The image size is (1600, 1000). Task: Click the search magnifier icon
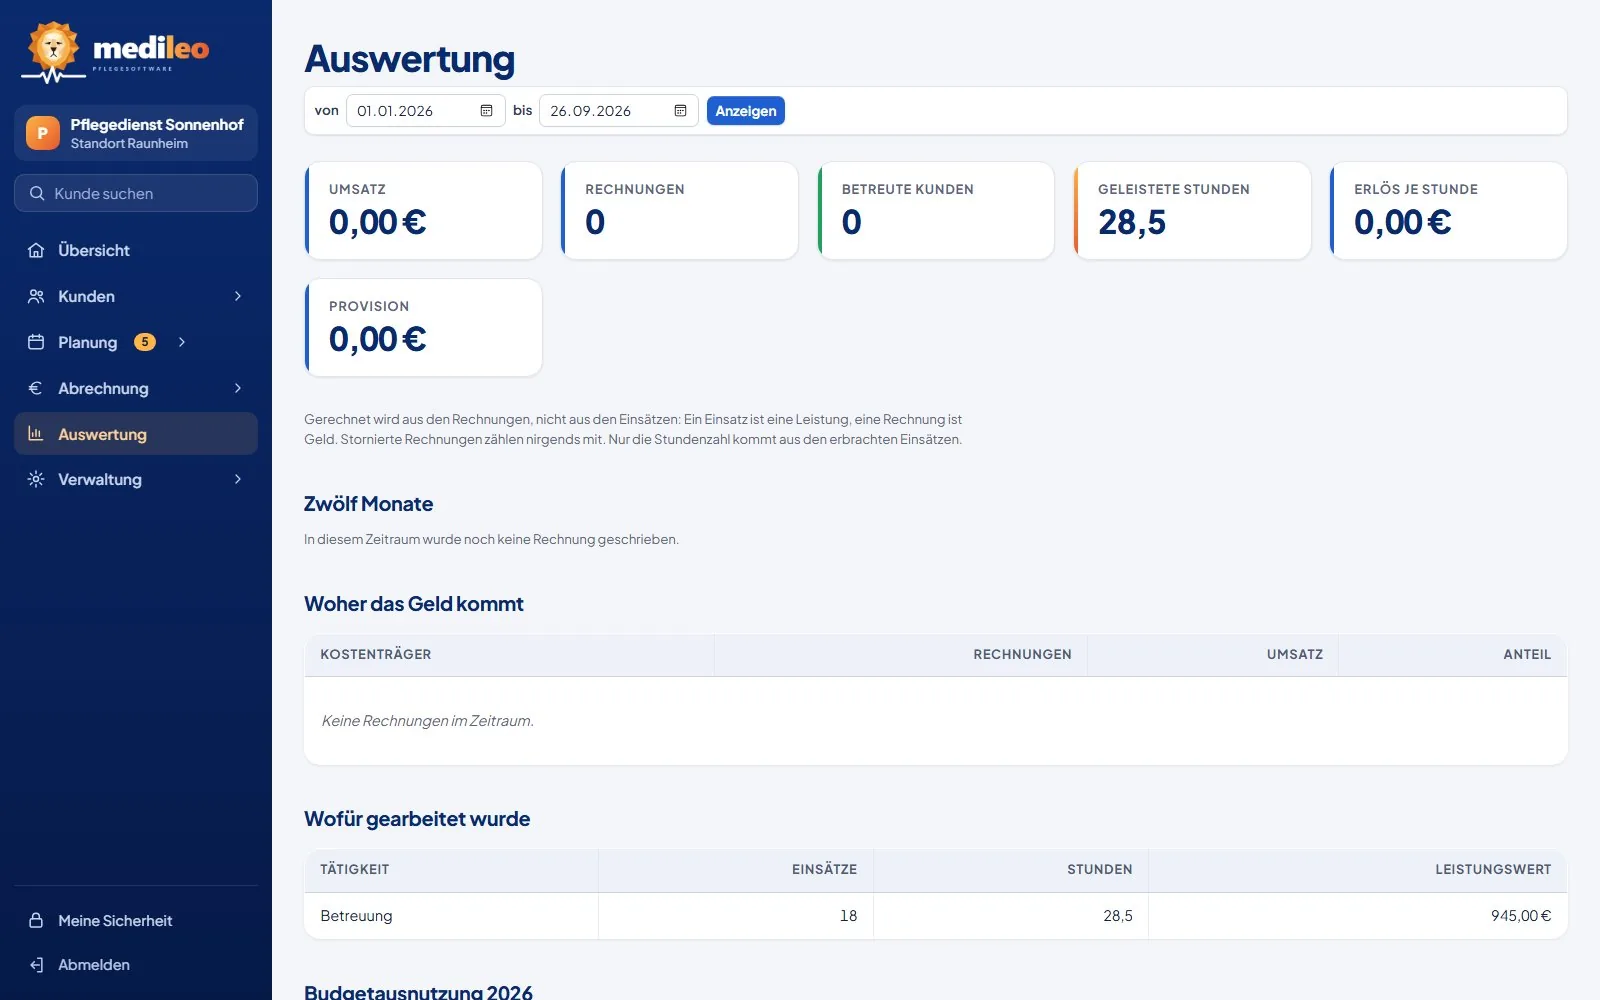point(37,193)
